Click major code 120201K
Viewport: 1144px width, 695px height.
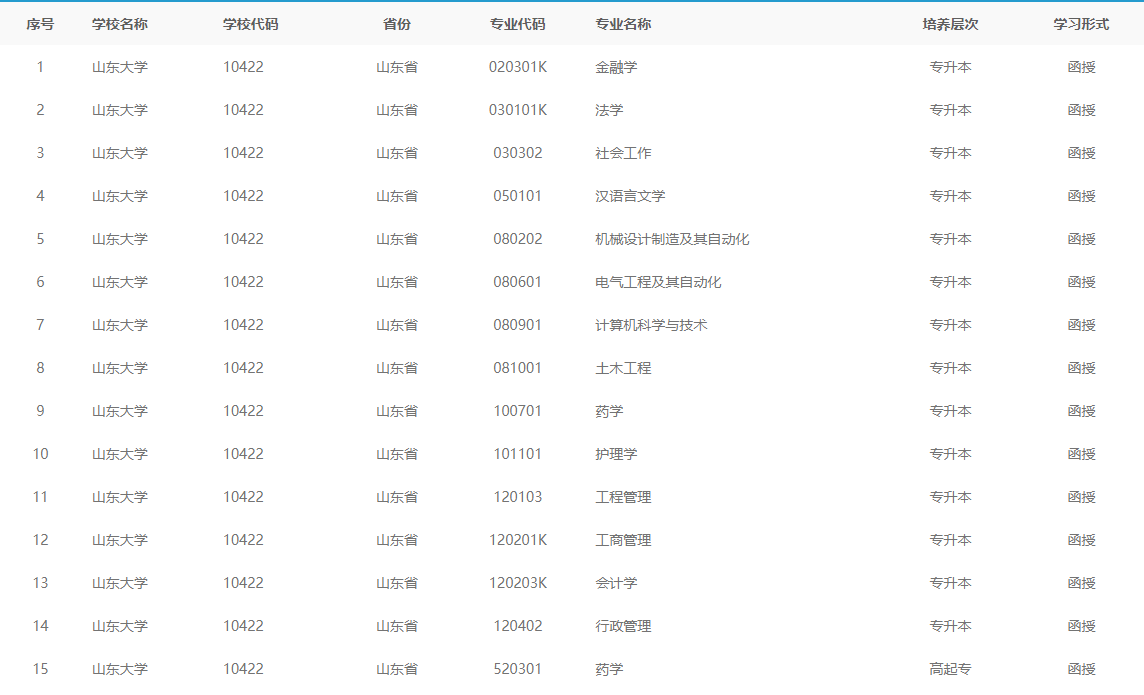tap(517, 540)
